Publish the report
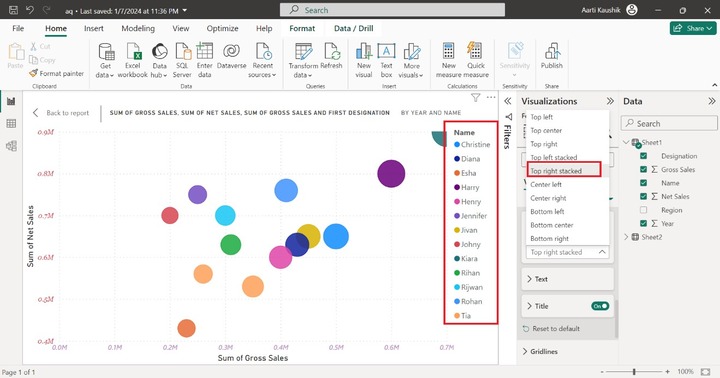This screenshot has height=378, width=720. [551, 56]
